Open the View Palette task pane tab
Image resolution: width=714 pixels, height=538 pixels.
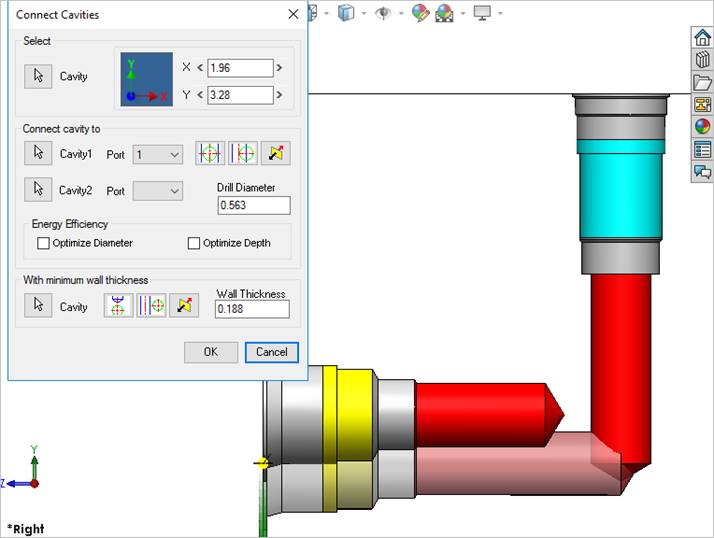[702, 105]
